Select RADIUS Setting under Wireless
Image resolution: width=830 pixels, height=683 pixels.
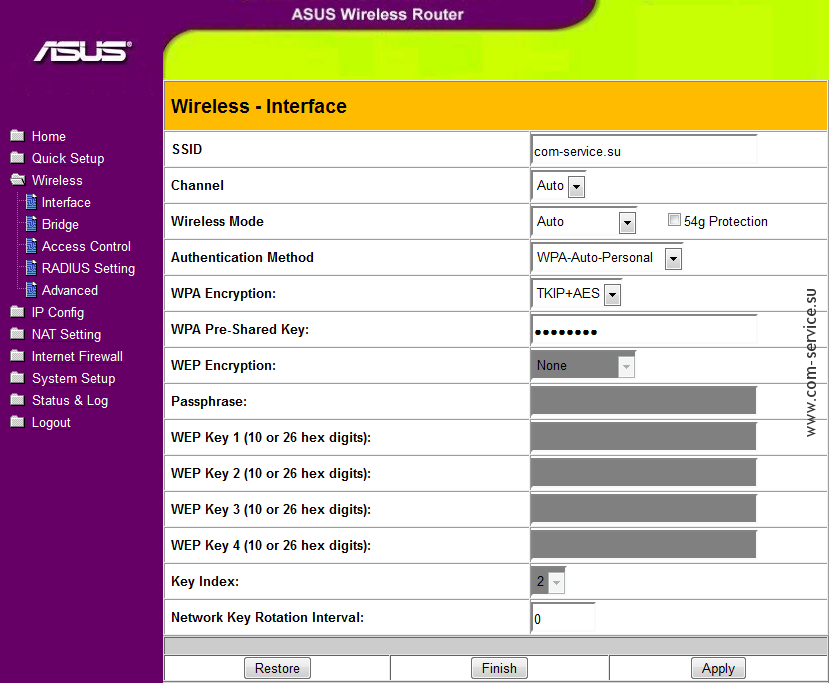88,268
